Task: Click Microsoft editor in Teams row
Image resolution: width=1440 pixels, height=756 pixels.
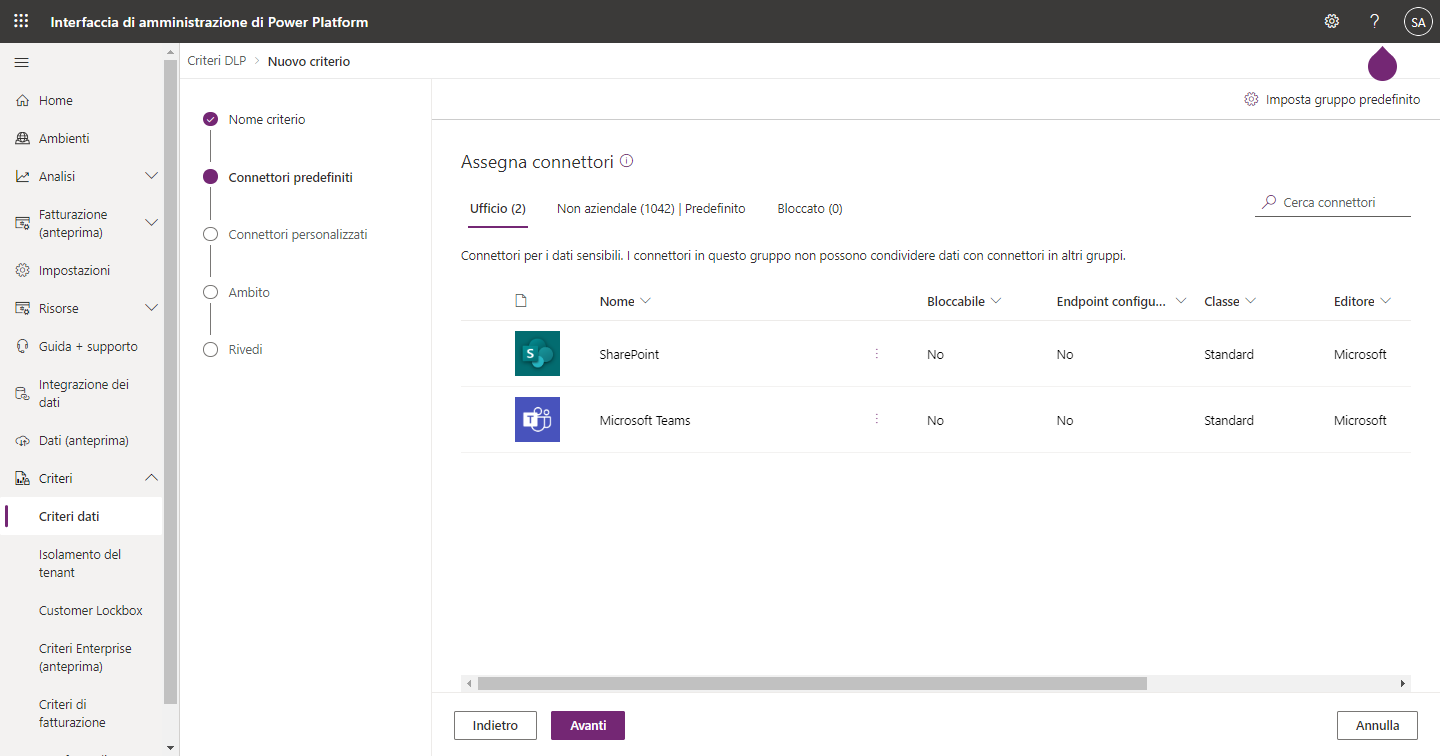Action: pos(1360,420)
